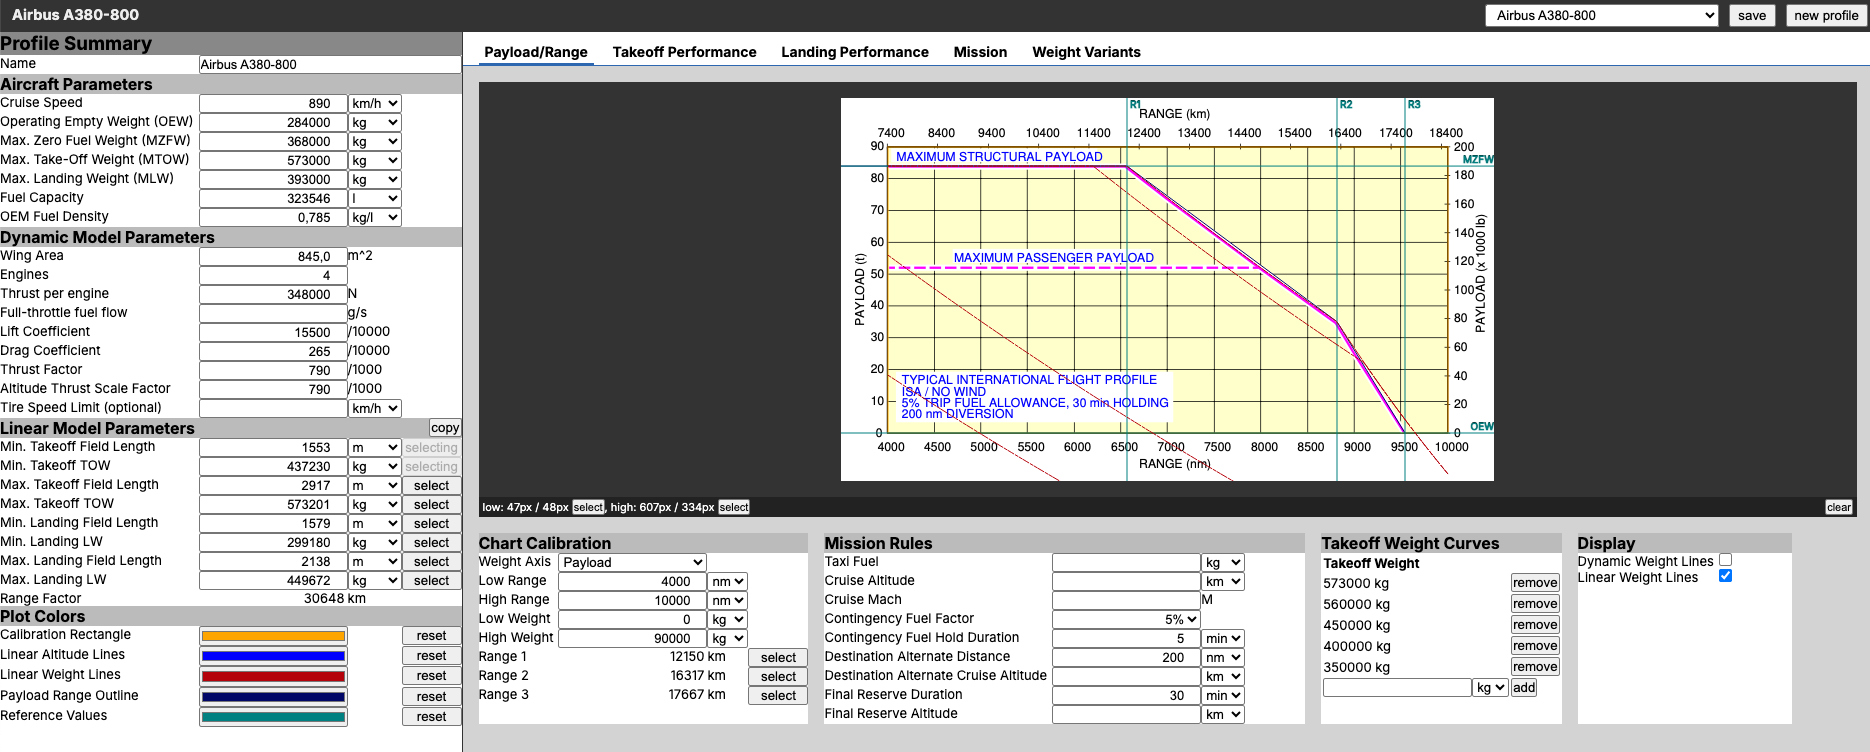Create a new profile
Screen dimensions: 1870x752
point(1825,15)
